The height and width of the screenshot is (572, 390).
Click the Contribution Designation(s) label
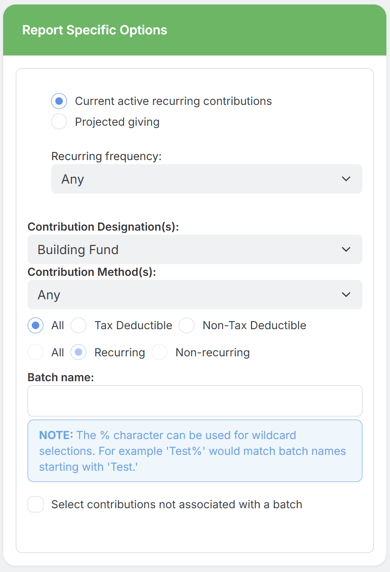pyautogui.click(x=103, y=227)
